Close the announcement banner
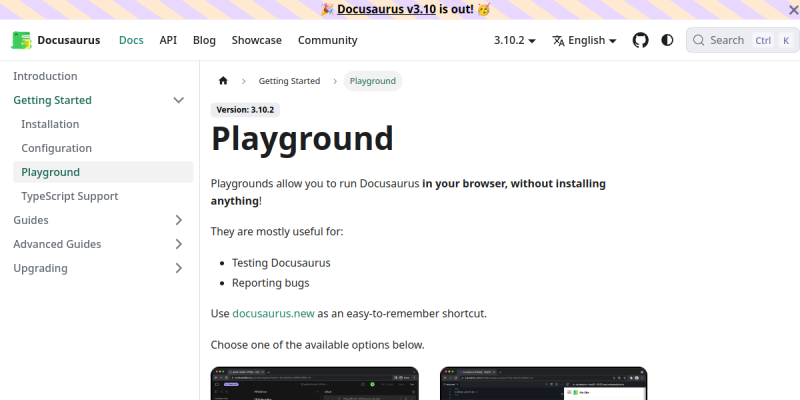 (793, 10)
